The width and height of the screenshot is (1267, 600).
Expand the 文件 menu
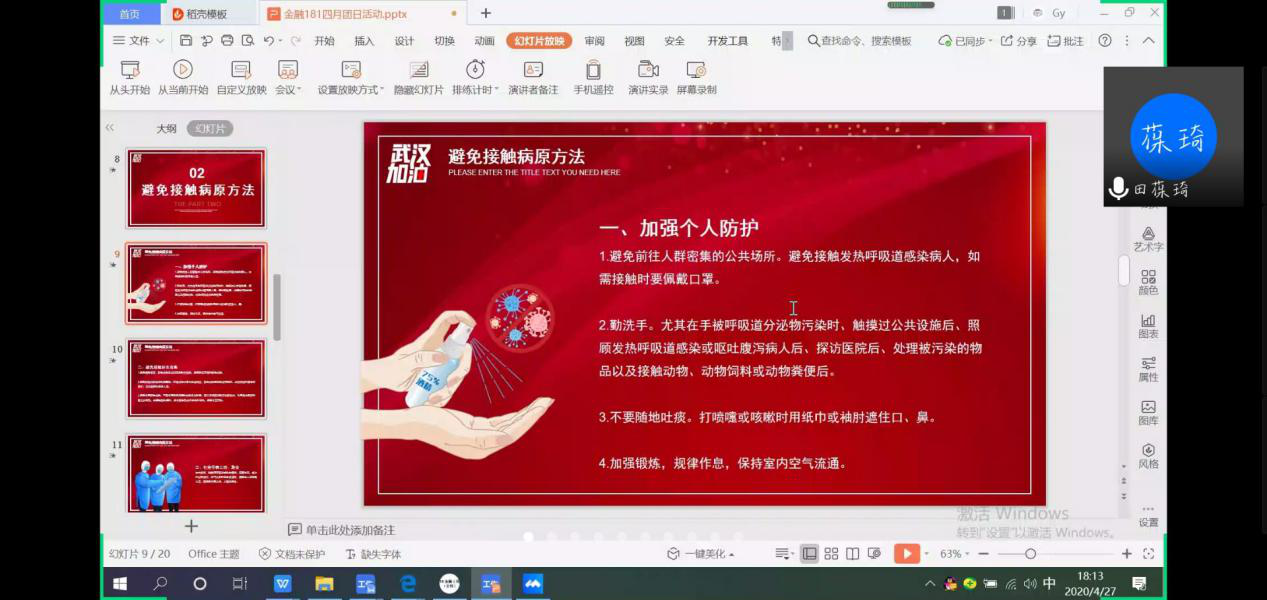tap(131, 41)
